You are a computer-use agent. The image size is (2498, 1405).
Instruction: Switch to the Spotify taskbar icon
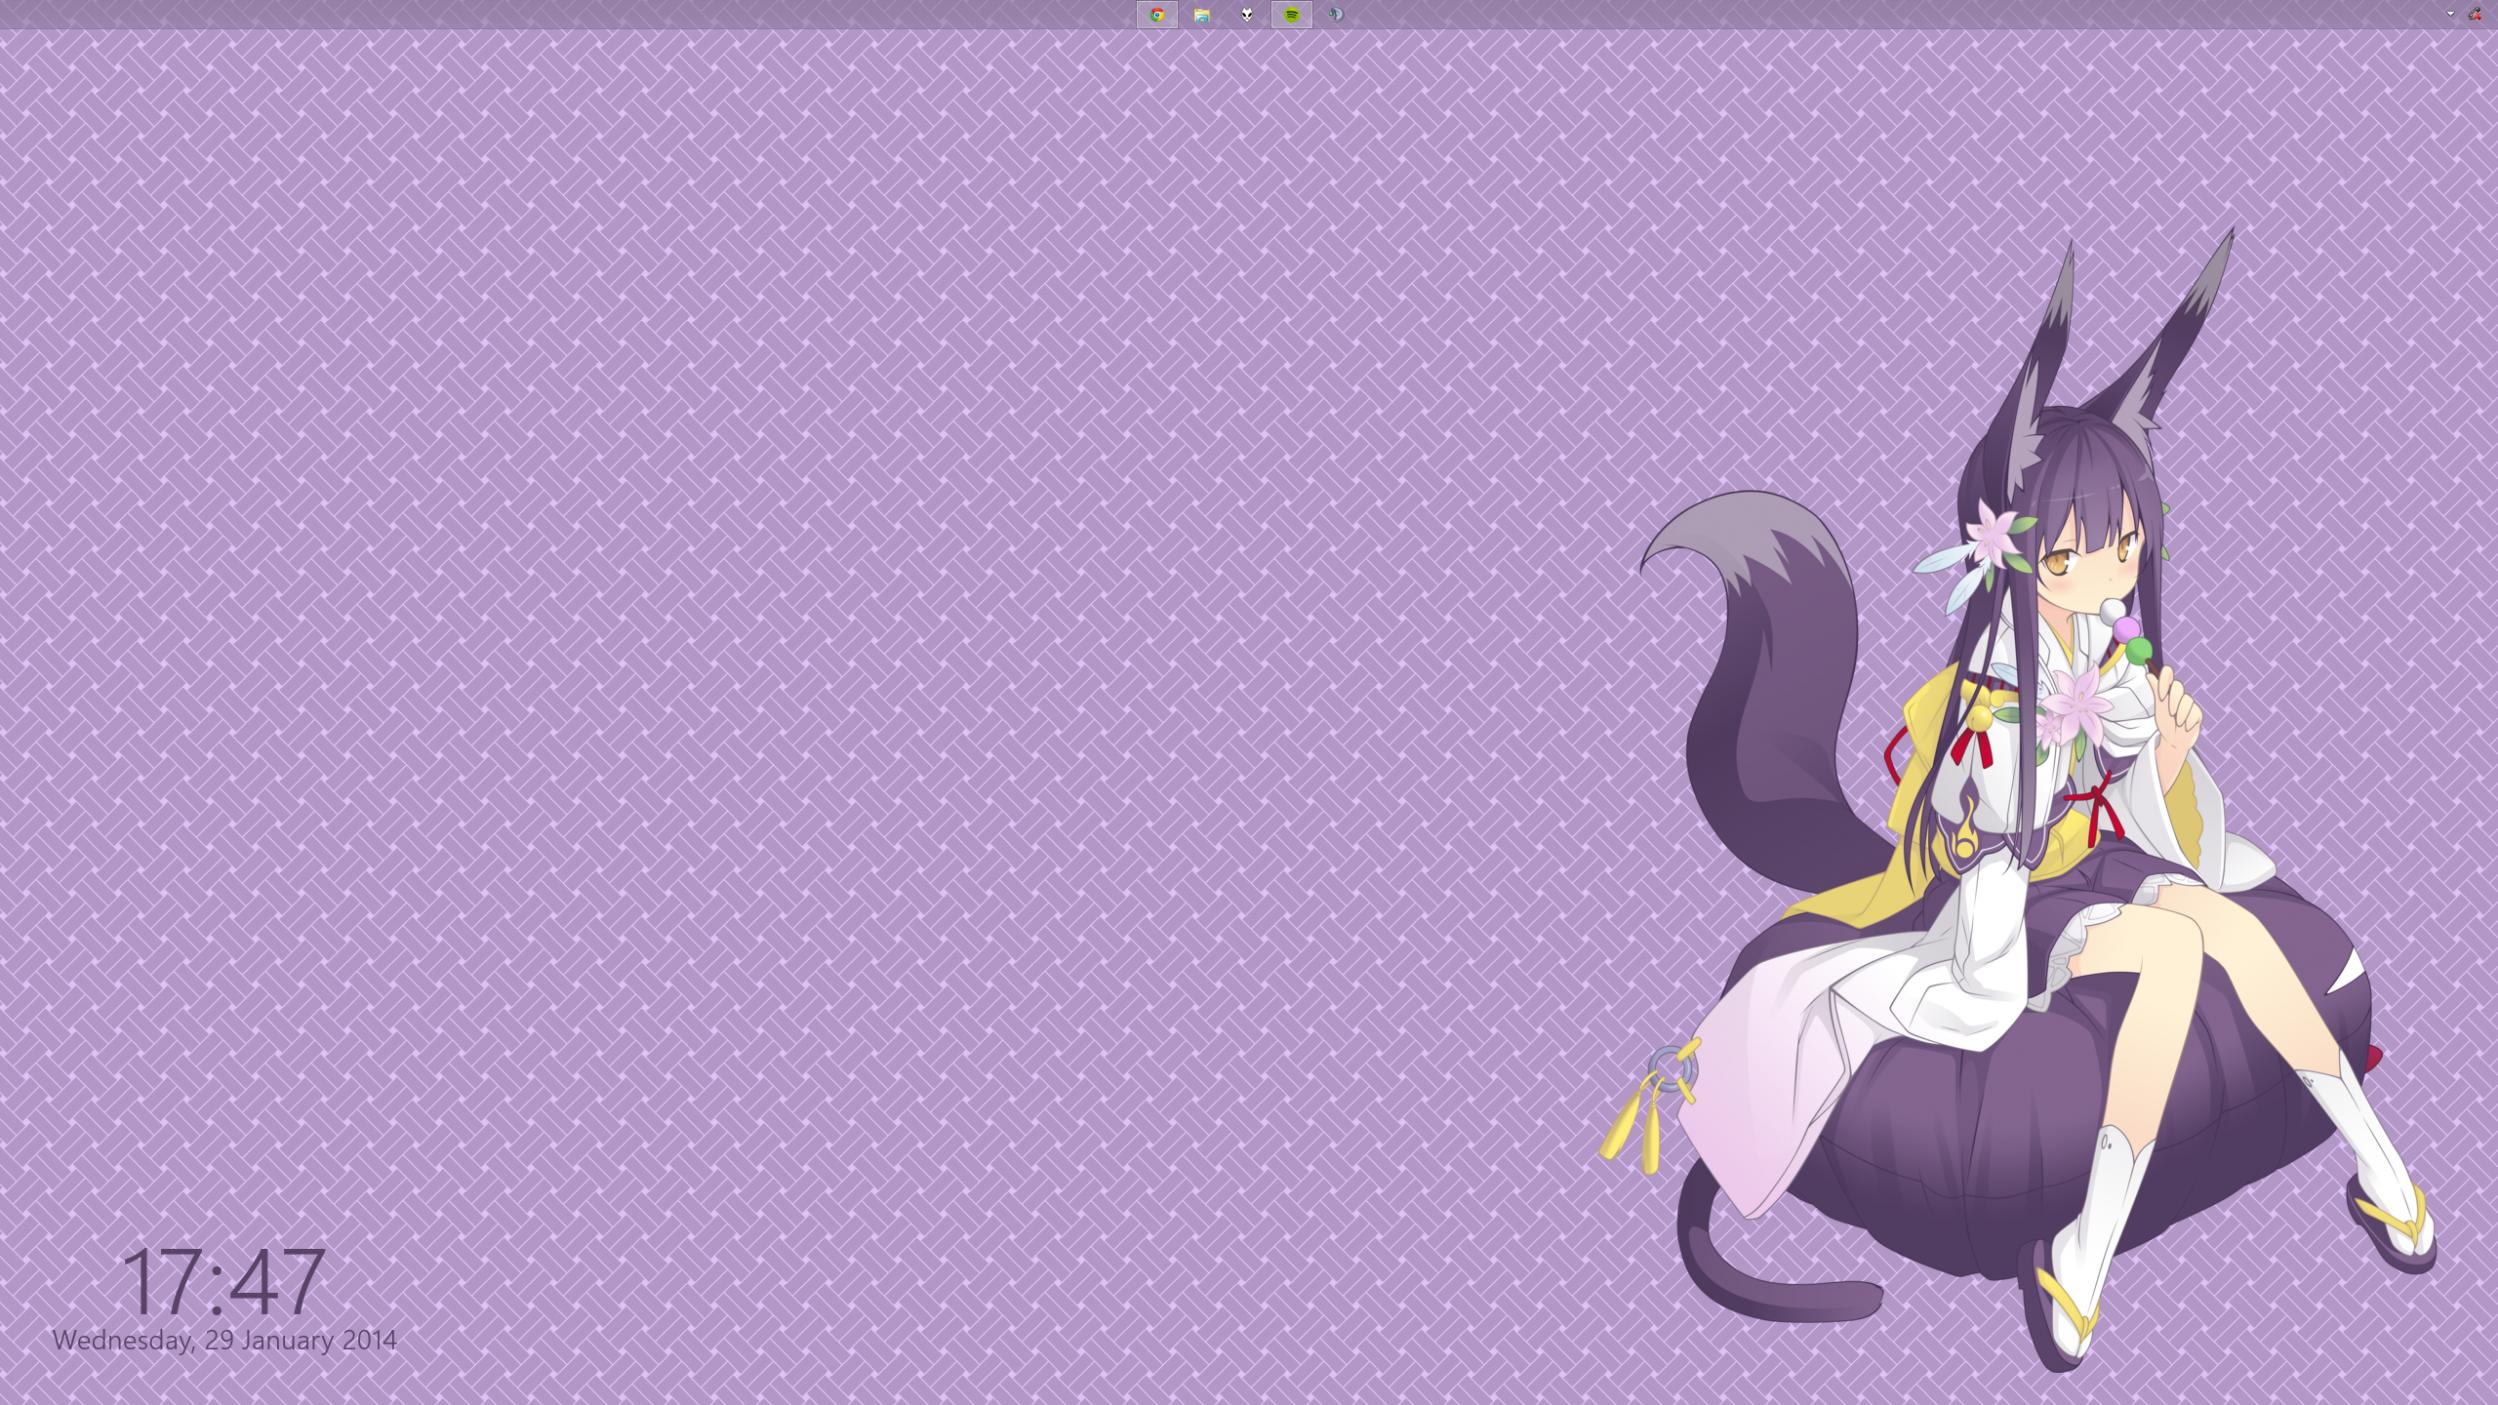click(1291, 15)
